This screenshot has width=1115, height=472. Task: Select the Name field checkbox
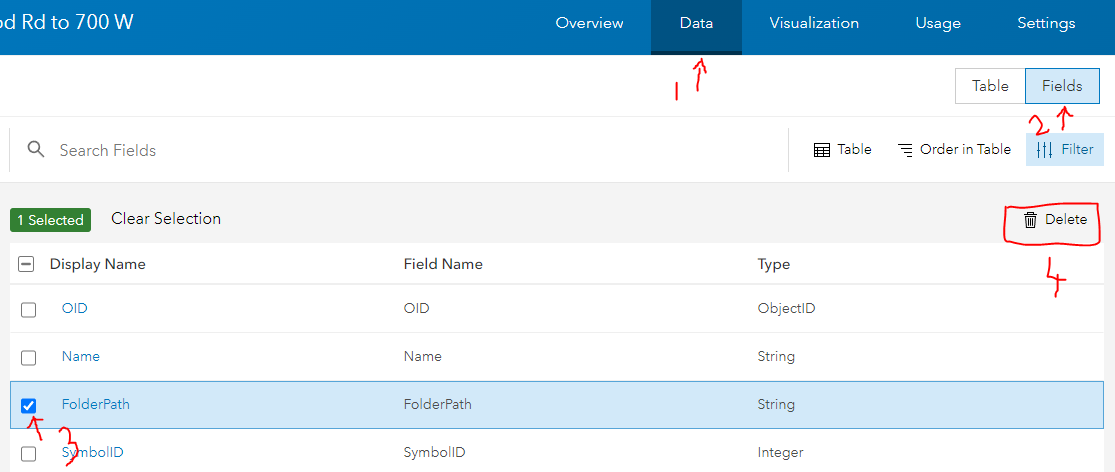pyautogui.click(x=29, y=357)
